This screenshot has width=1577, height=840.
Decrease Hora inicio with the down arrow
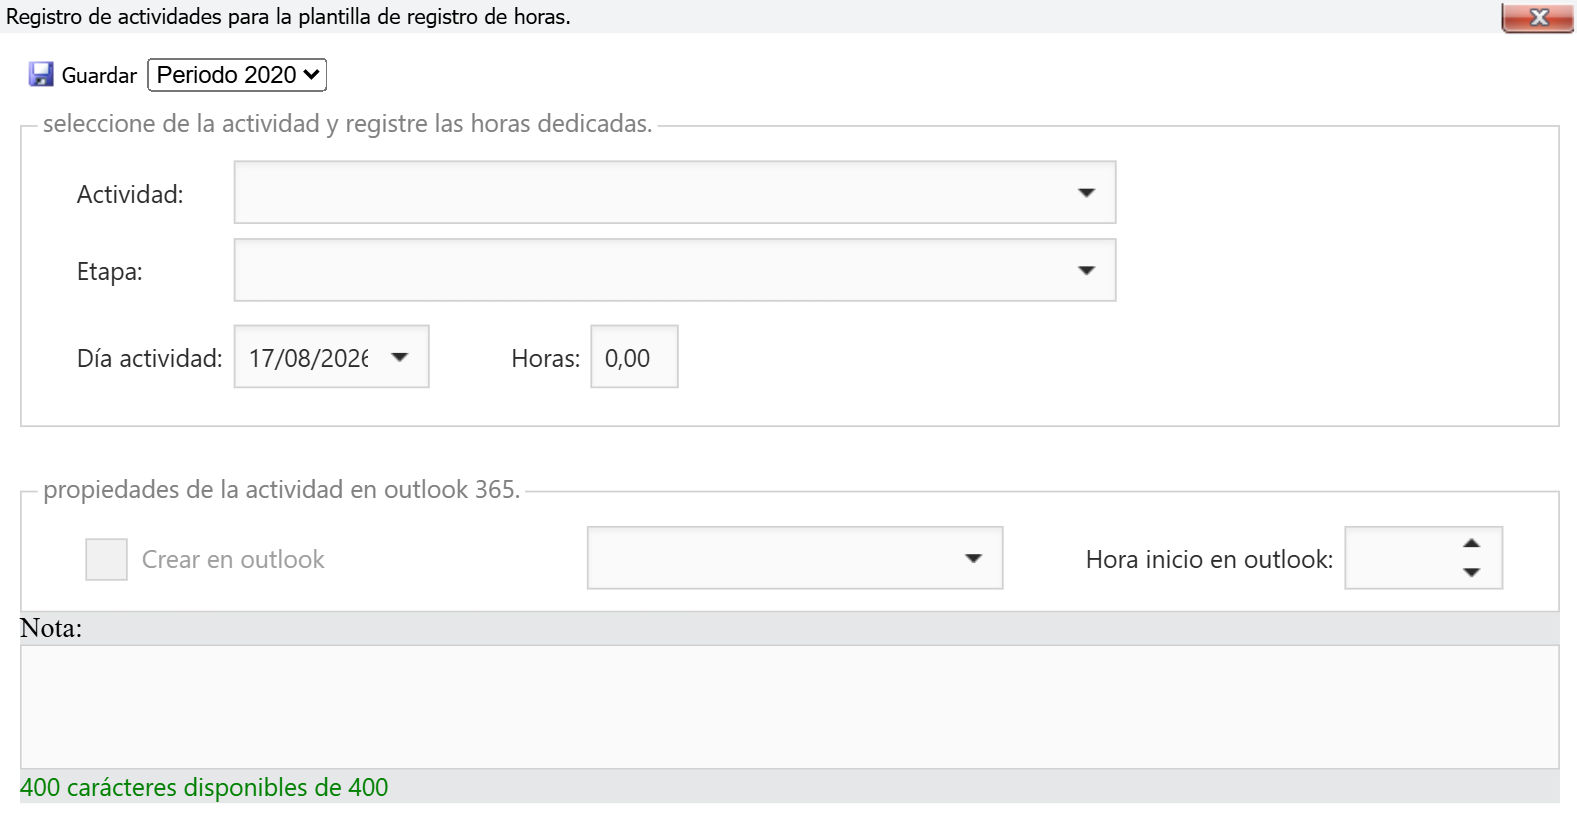click(x=1471, y=572)
